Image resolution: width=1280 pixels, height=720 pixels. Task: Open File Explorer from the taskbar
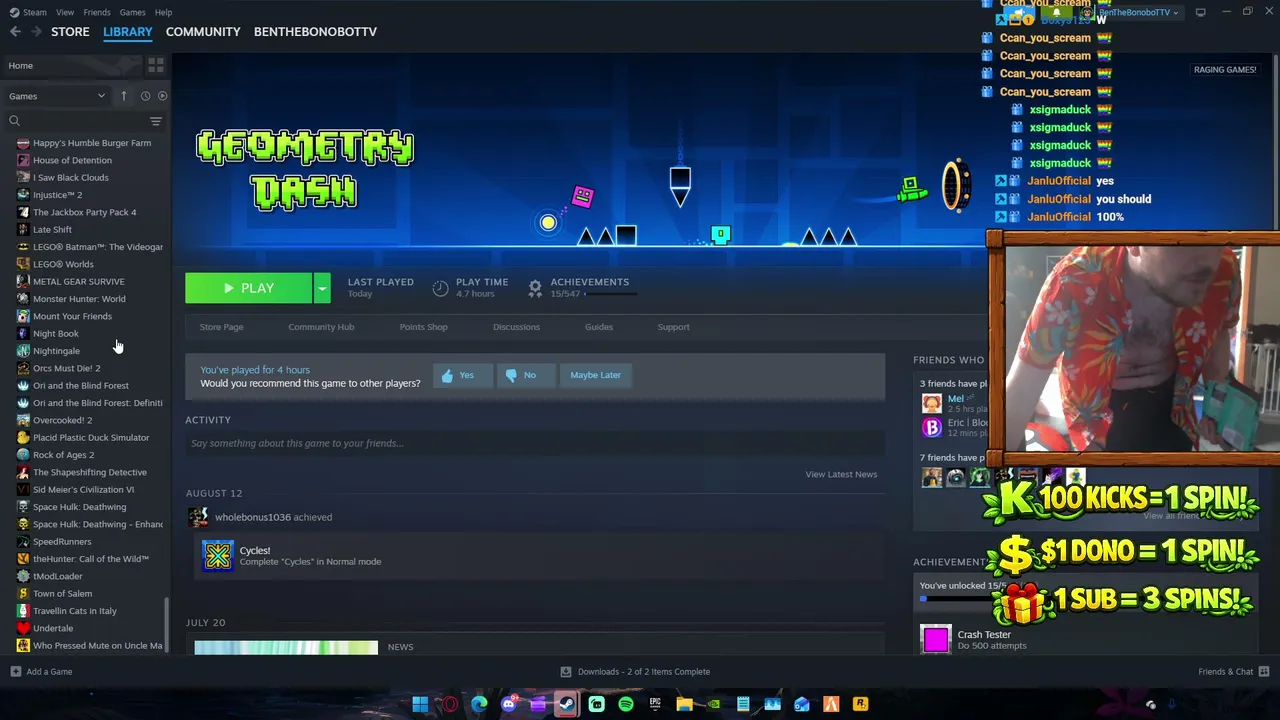(684, 704)
